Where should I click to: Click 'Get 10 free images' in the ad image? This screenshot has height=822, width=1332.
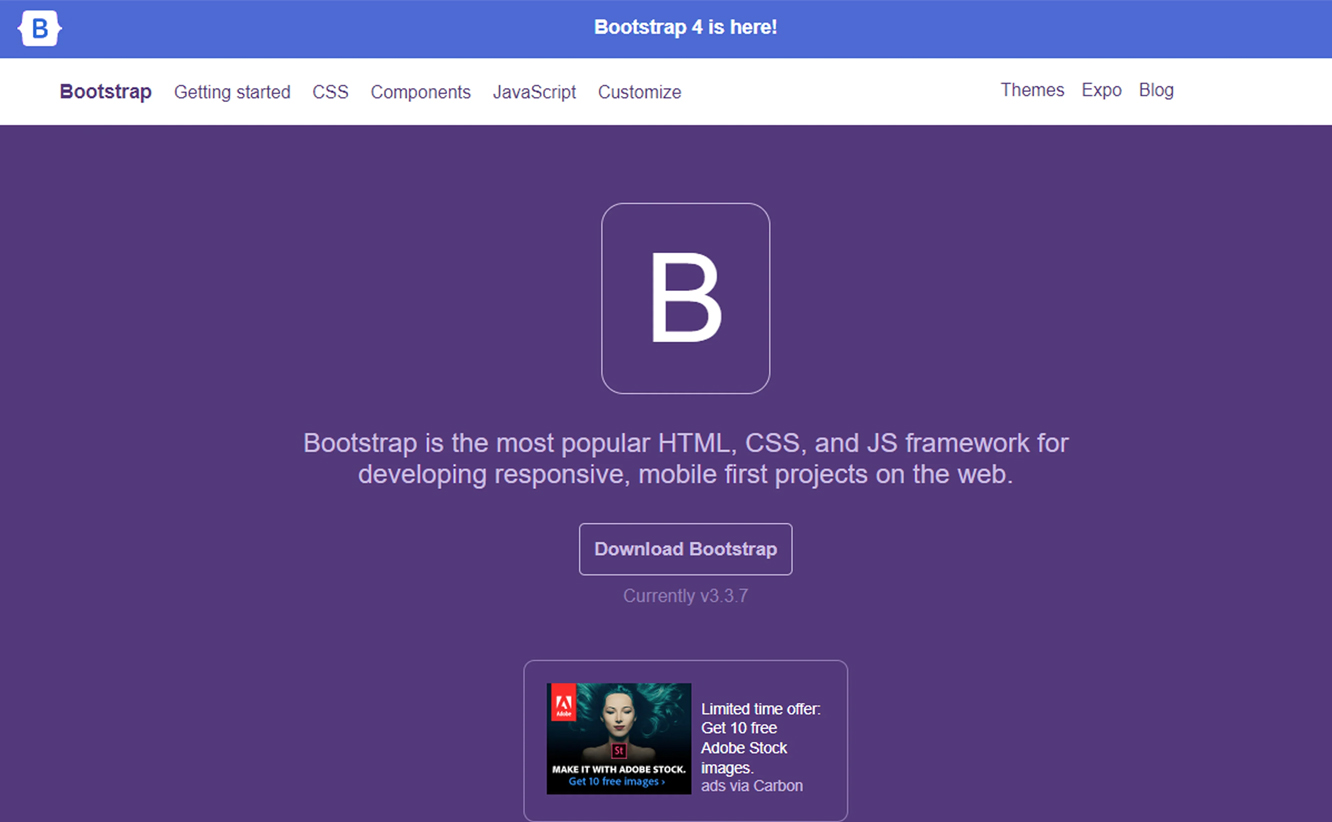click(617, 782)
